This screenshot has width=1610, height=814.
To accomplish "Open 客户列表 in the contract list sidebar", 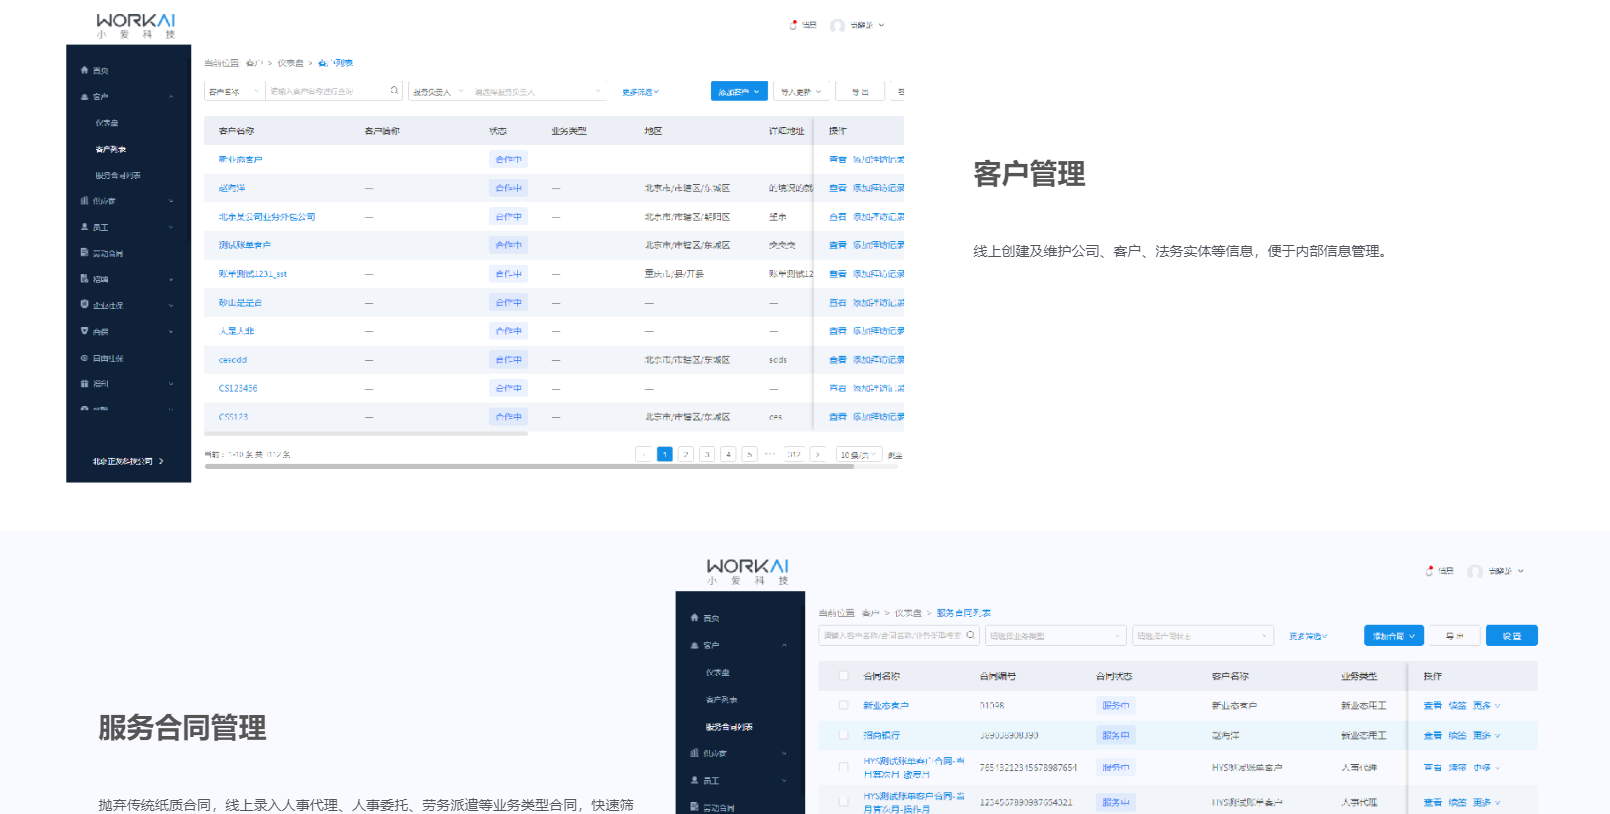I will [x=721, y=699].
